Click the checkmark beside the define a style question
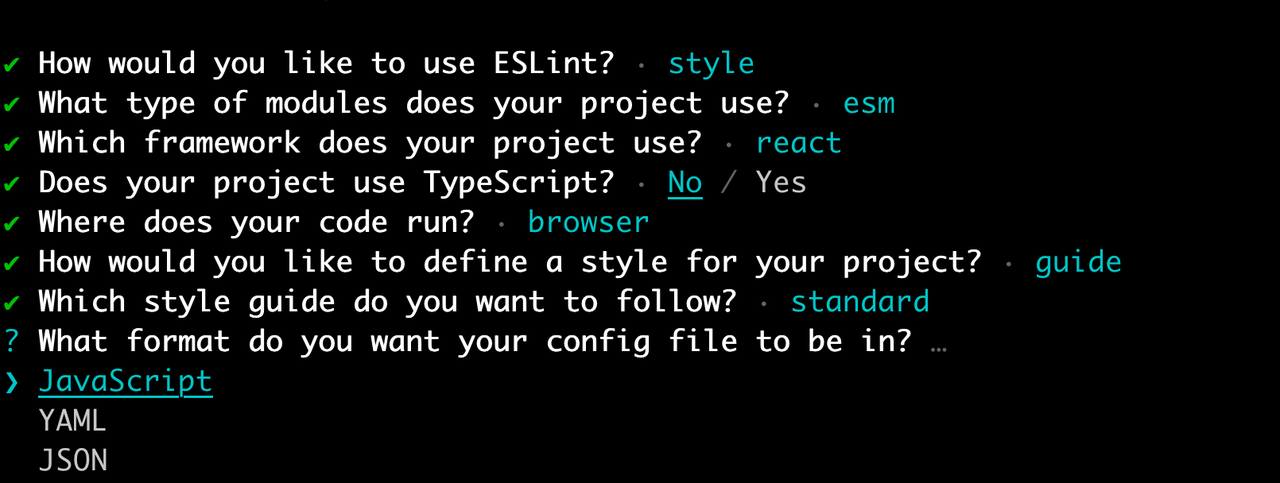The image size is (1280, 483). tap(12, 263)
